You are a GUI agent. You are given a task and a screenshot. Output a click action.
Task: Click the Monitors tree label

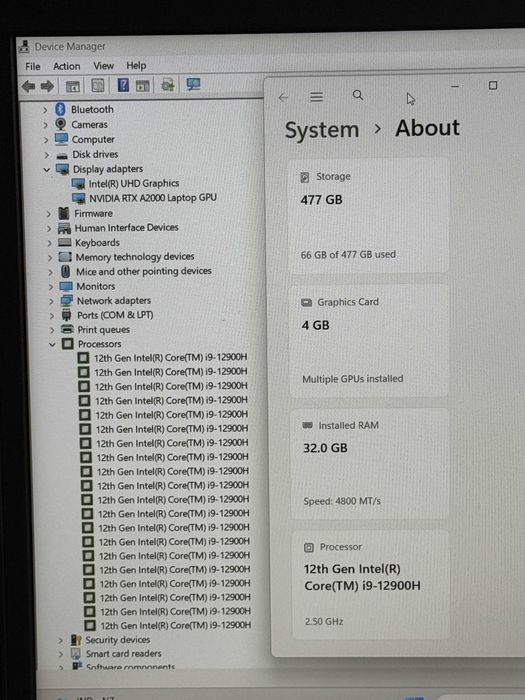pos(96,286)
